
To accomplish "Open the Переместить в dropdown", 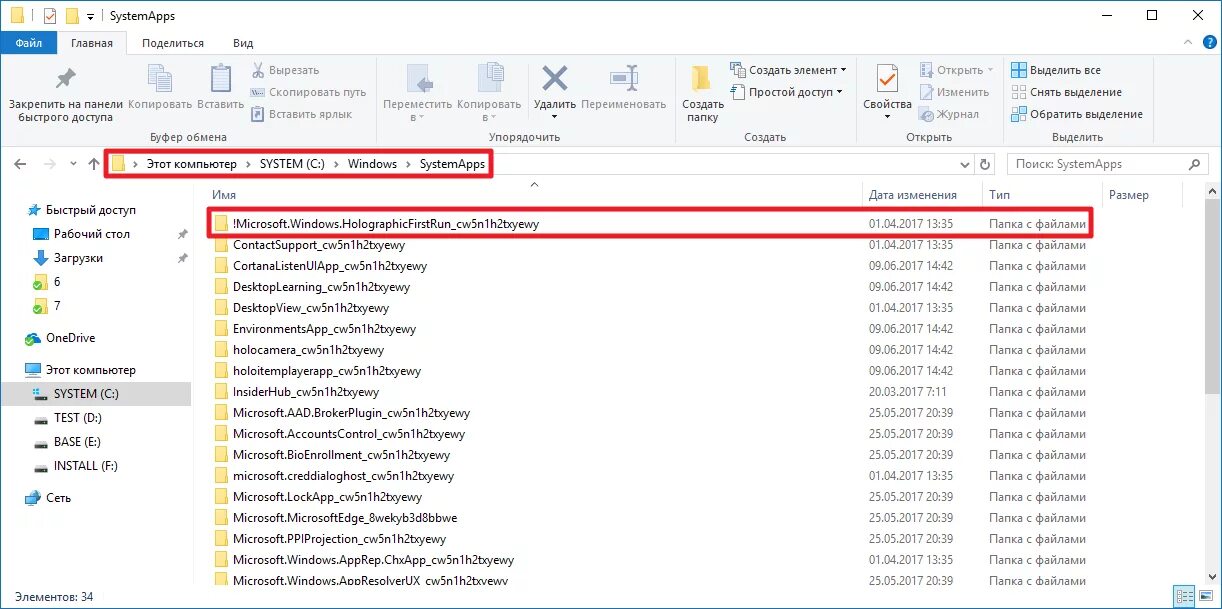I will click(417, 93).
